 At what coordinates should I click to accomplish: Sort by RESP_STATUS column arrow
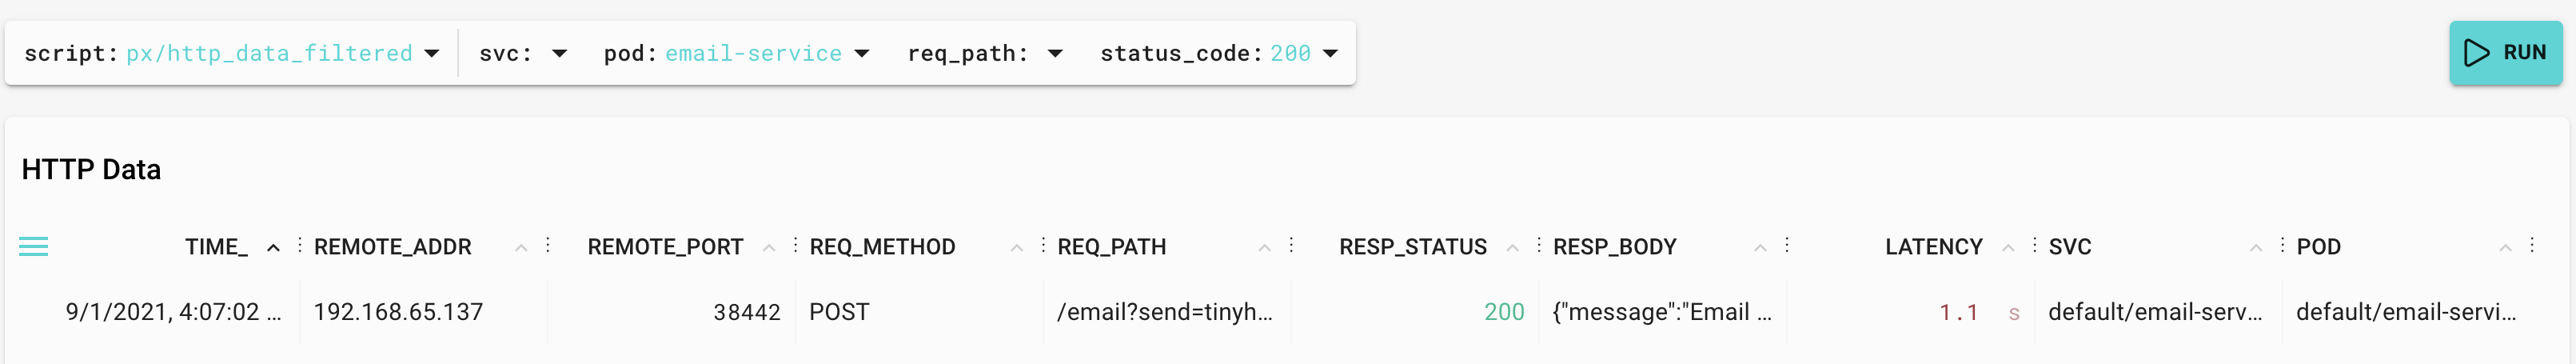(x=1513, y=248)
